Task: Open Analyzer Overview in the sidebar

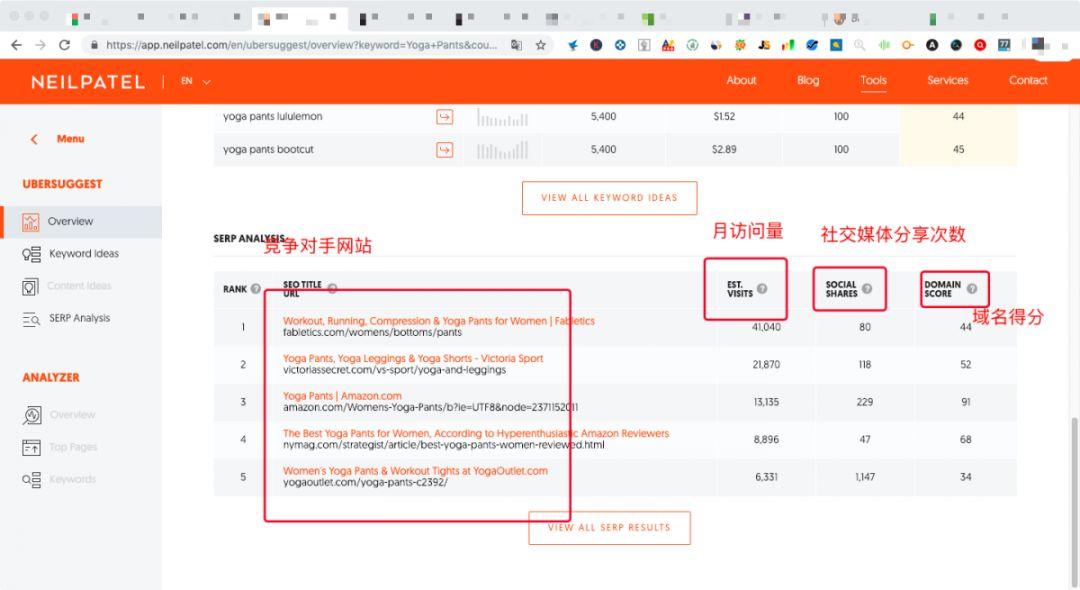Action: point(59,414)
